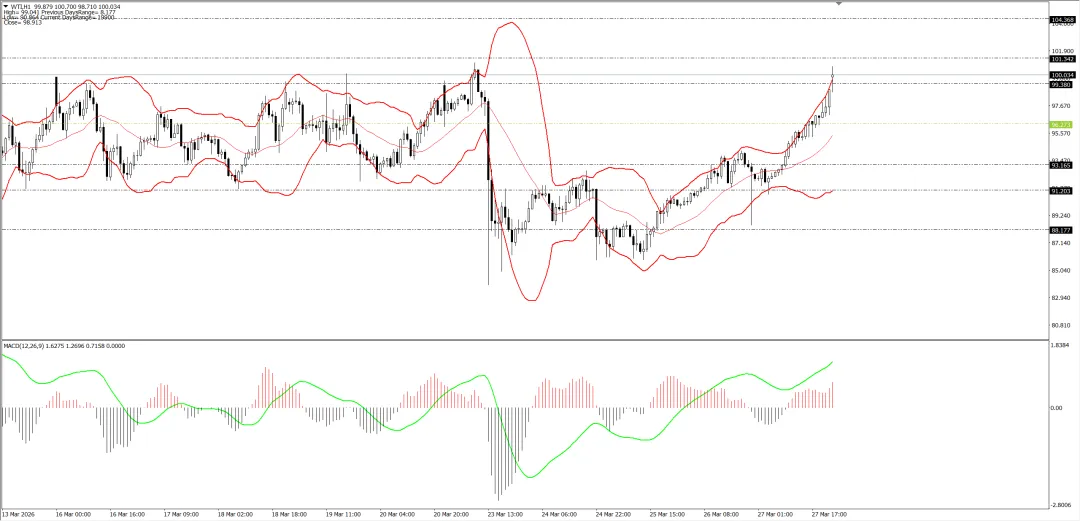Image resolution: width=1080 pixels, height=521 pixels.
Task: Click the 16 Mar 16:00 time label
Action: 126,514
